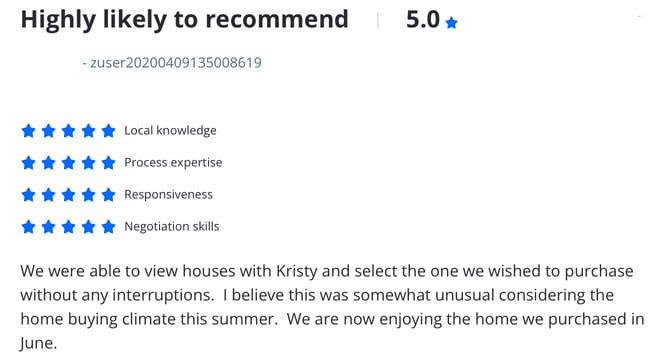Click the Process expertise label
The height and width of the screenshot is (361, 665).
pyautogui.click(x=173, y=162)
